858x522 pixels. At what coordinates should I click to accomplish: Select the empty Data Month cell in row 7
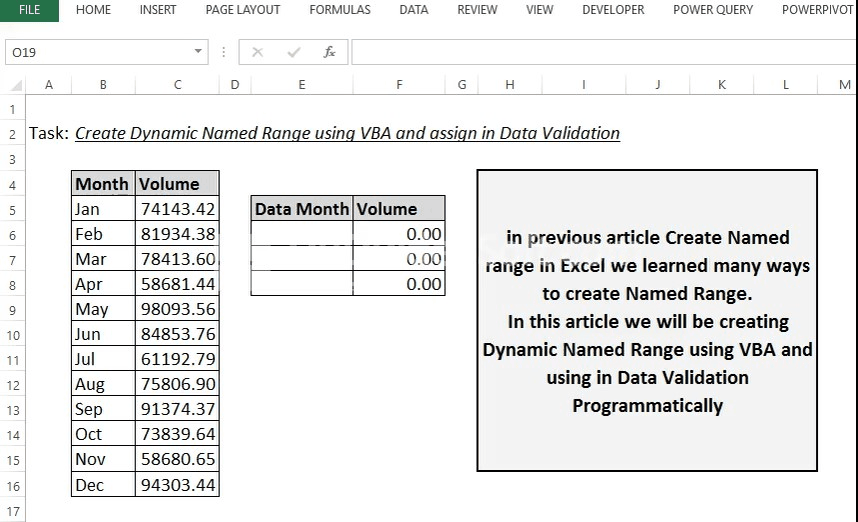[x=302, y=259]
